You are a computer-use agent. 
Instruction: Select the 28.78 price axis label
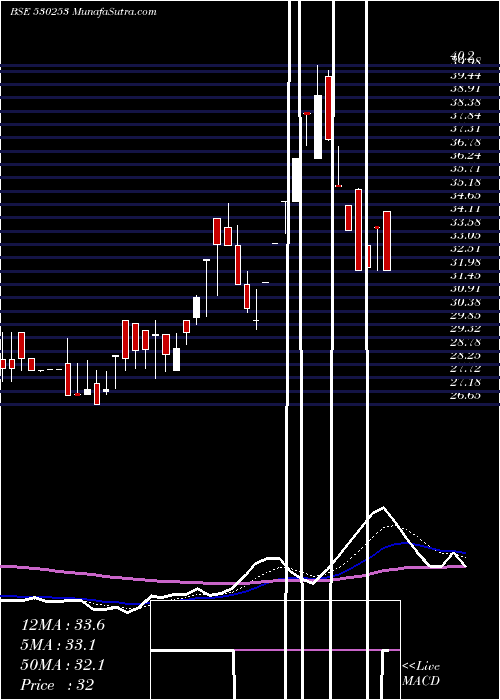pos(465,342)
